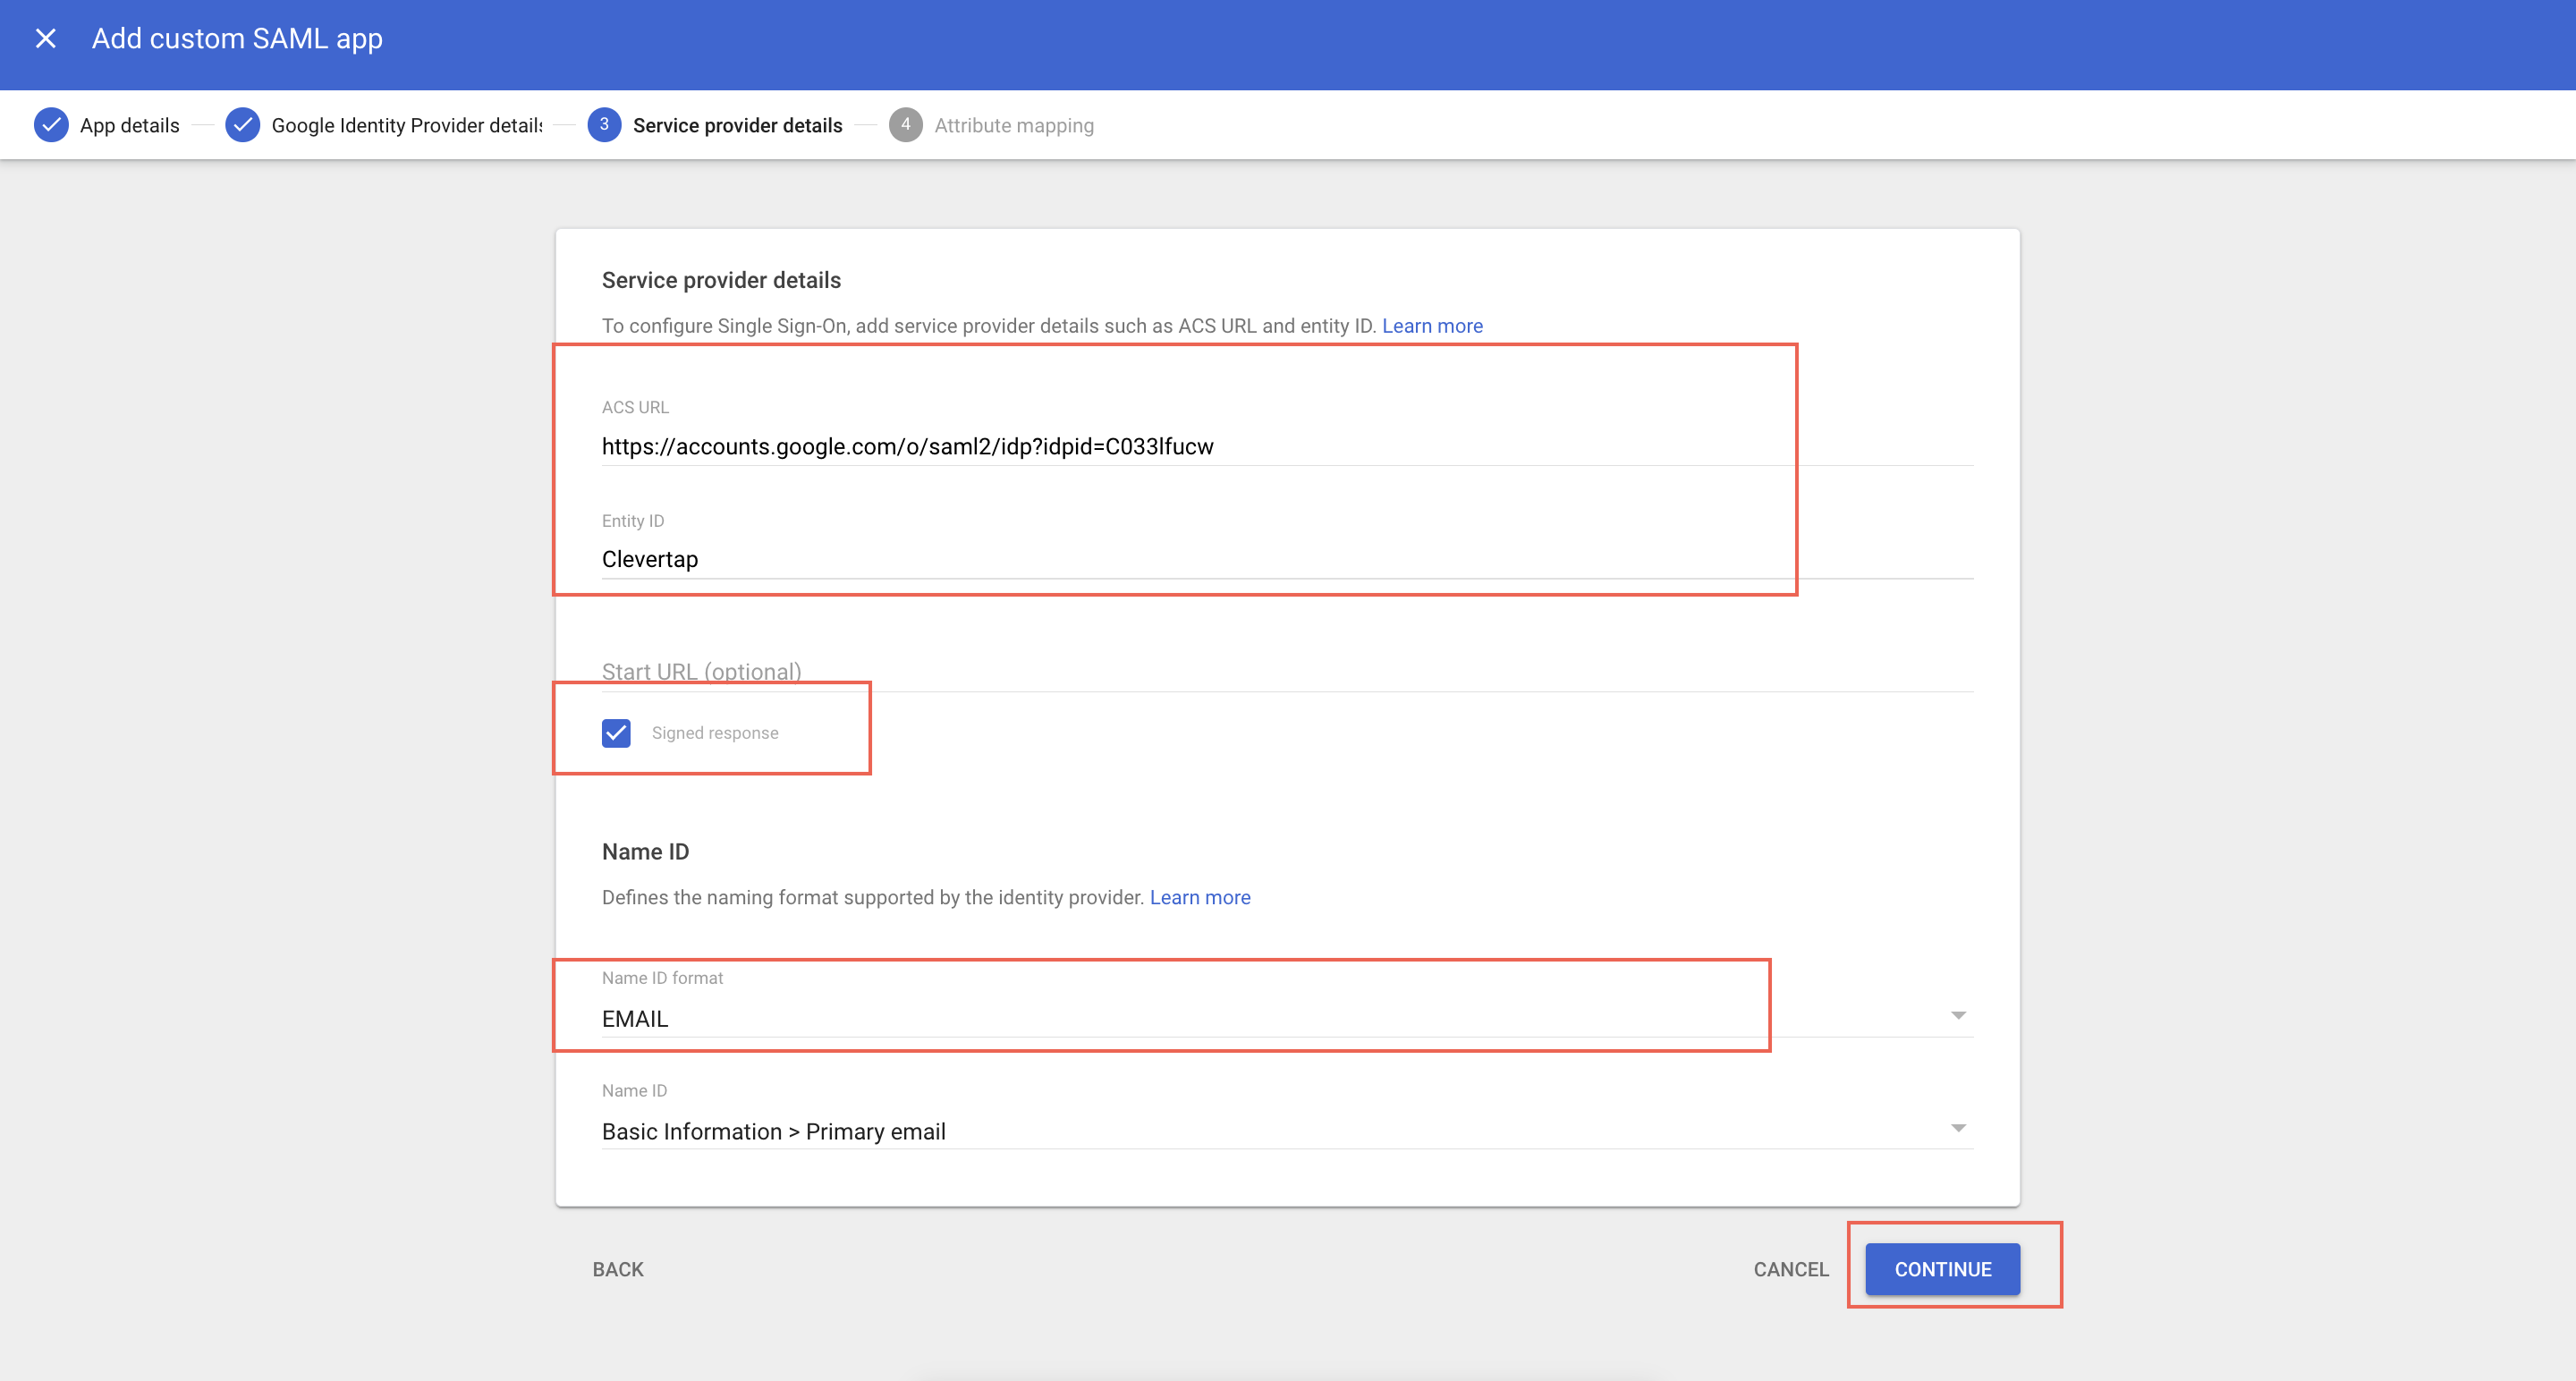Click the App details step checkmark icon

coord(51,125)
